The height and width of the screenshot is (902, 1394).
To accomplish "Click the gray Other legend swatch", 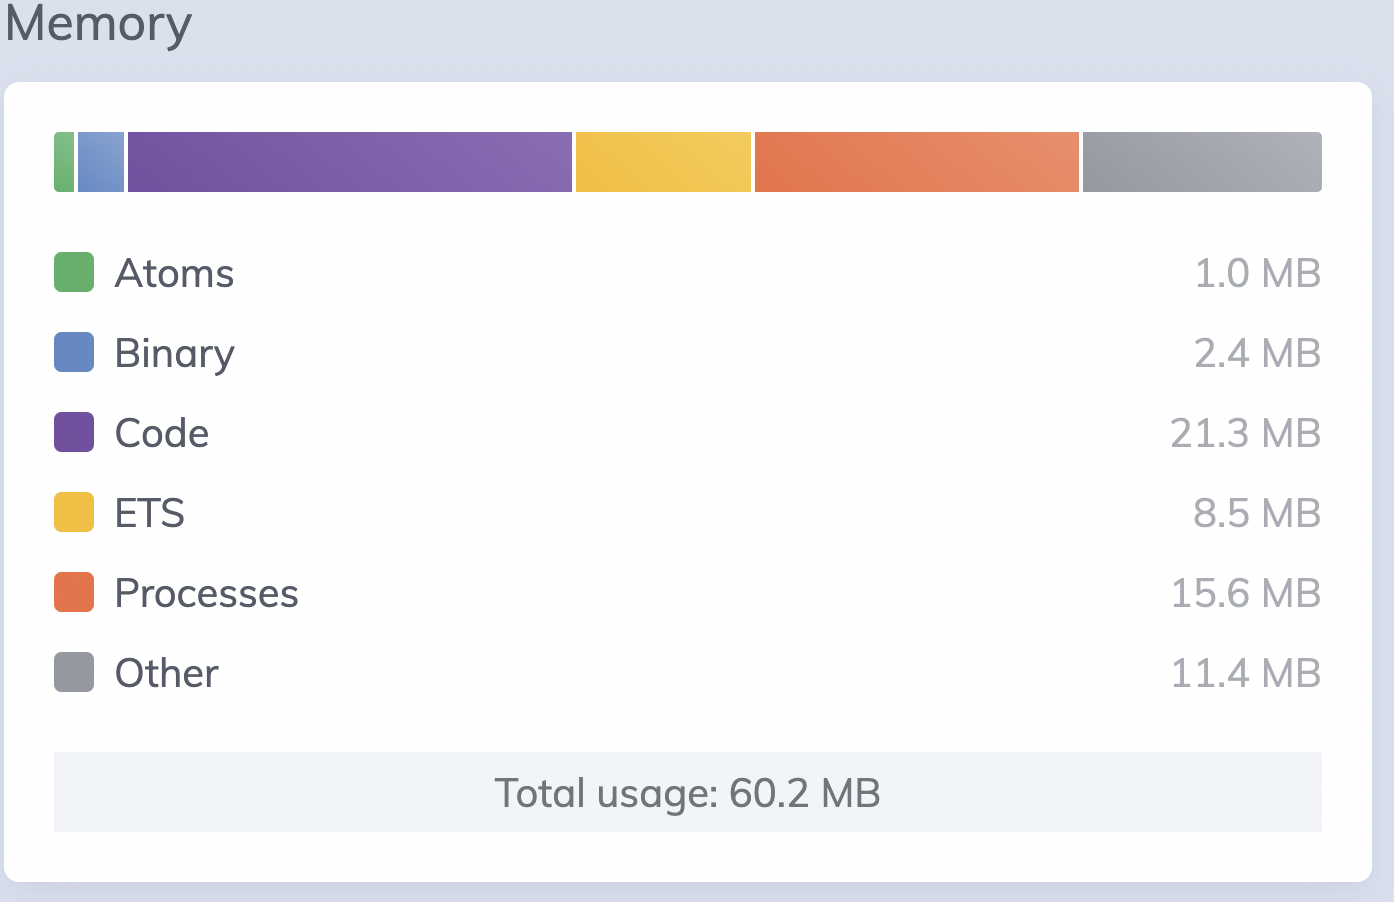I will coord(74,672).
